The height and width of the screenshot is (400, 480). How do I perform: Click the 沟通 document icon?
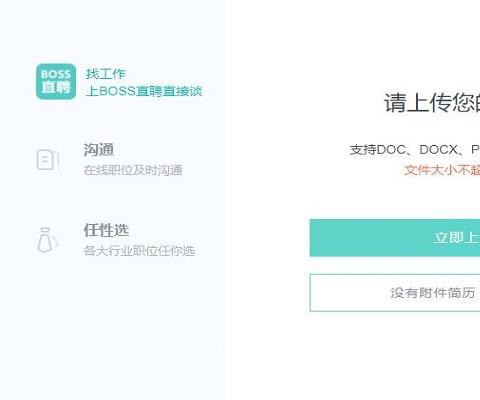(47, 160)
